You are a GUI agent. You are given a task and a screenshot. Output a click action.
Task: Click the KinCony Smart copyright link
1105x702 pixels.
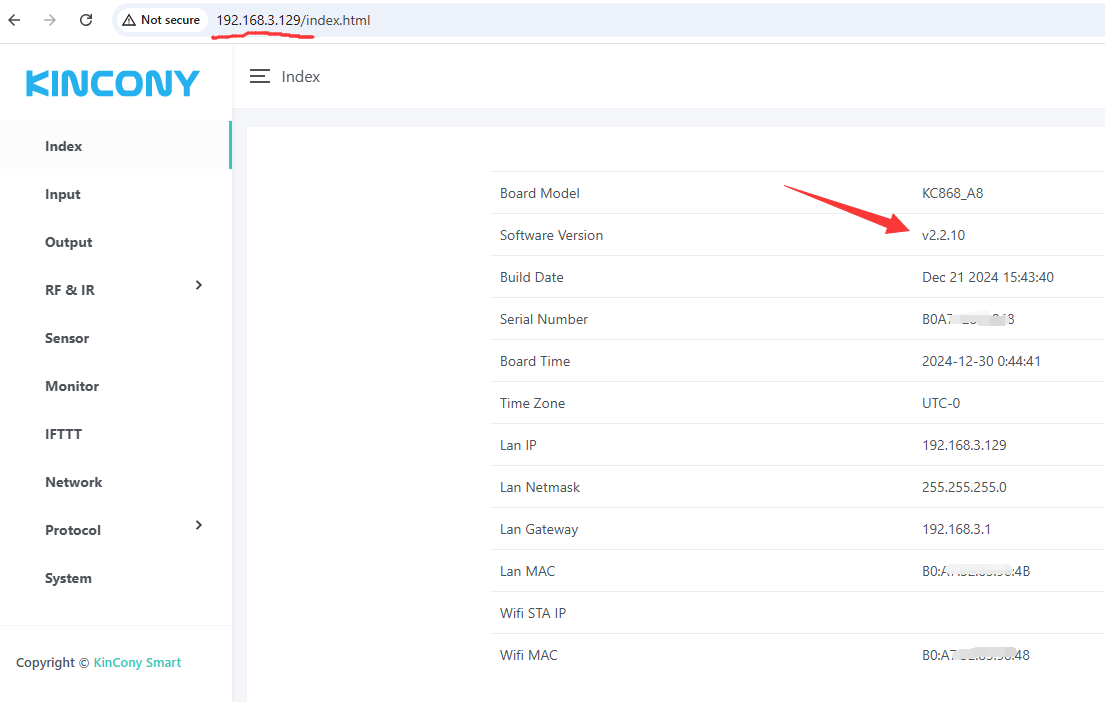(137, 662)
